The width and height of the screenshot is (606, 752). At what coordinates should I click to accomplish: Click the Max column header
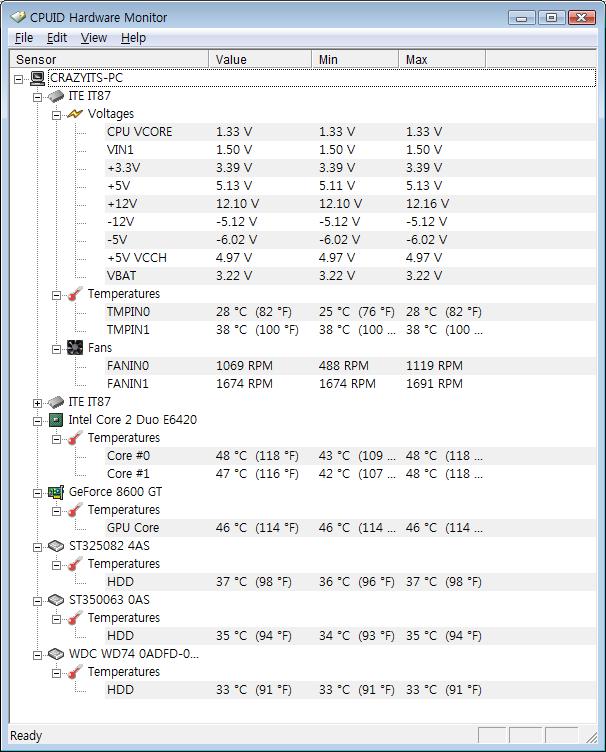pos(442,59)
